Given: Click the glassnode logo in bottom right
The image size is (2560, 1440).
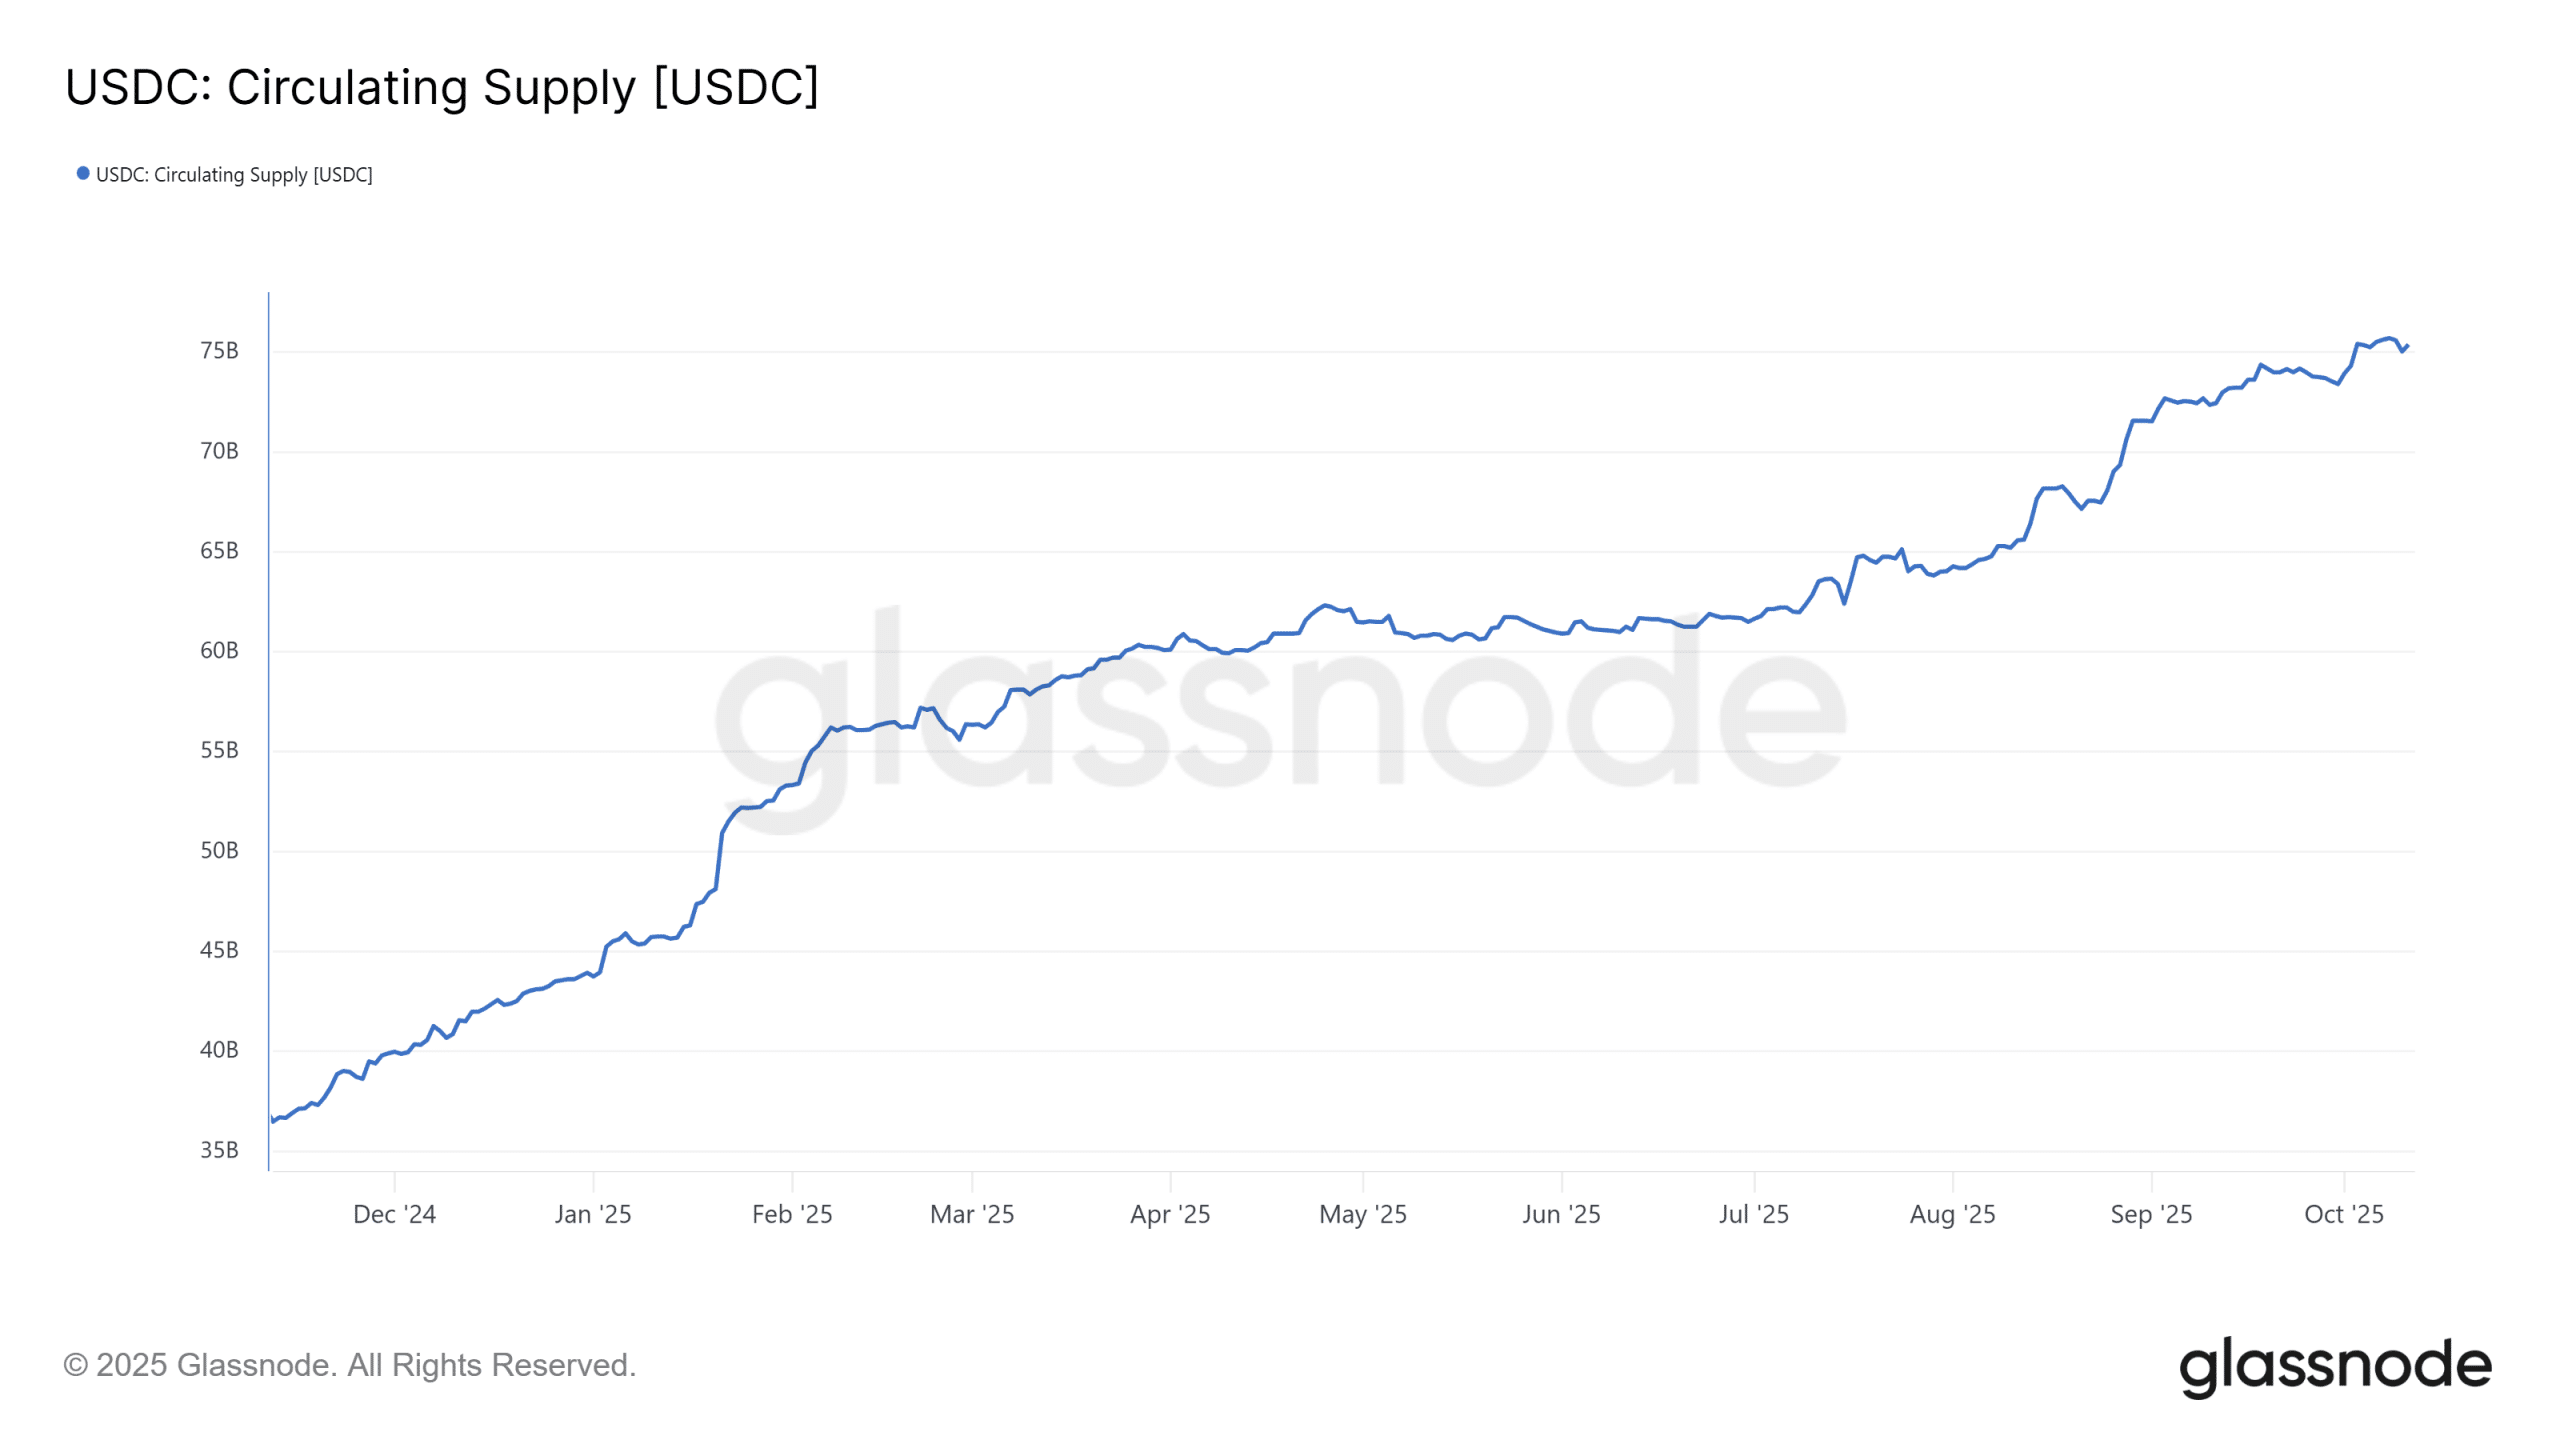Looking at the screenshot, I should click(x=2334, y=1366).
